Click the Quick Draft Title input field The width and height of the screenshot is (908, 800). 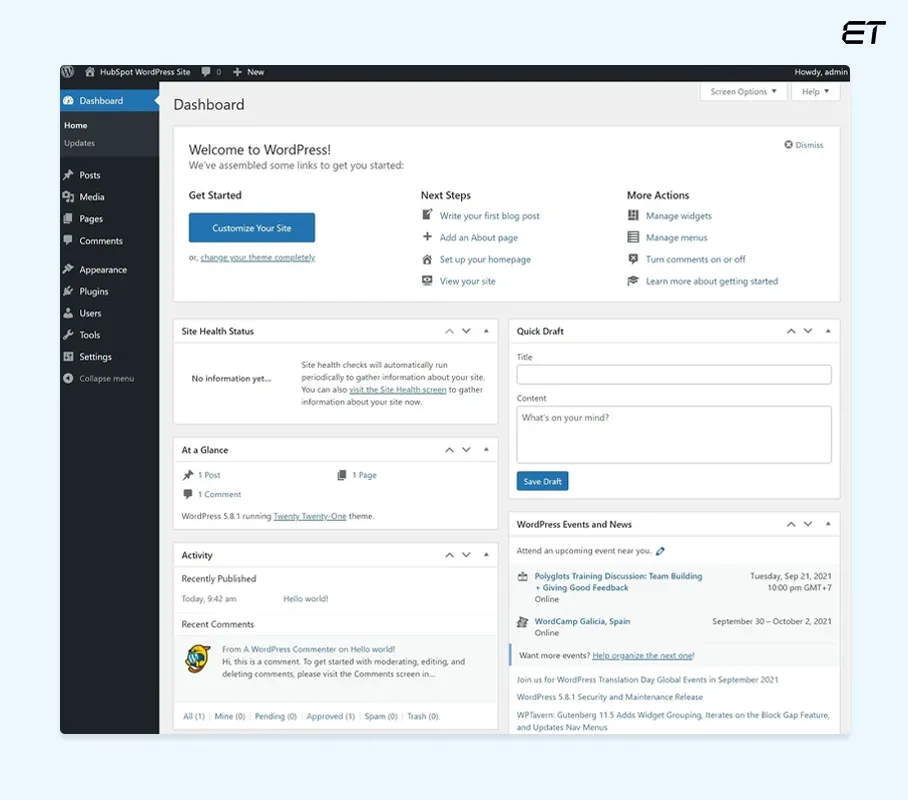[674, 374]
